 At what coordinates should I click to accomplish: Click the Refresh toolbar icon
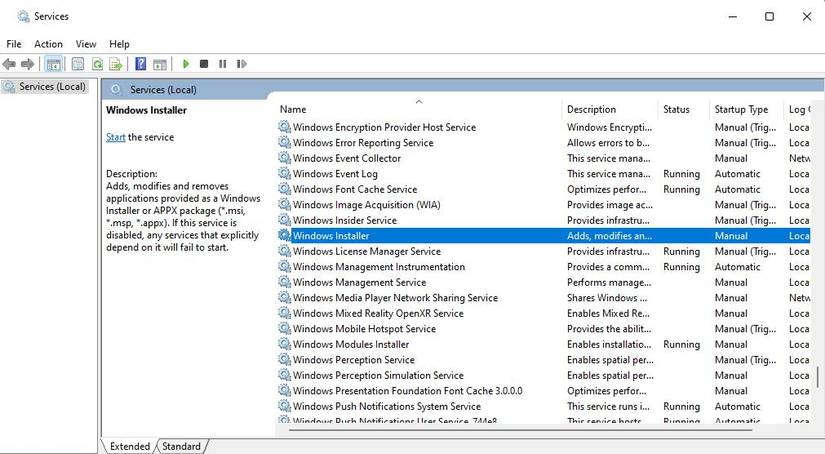(97, 64)
